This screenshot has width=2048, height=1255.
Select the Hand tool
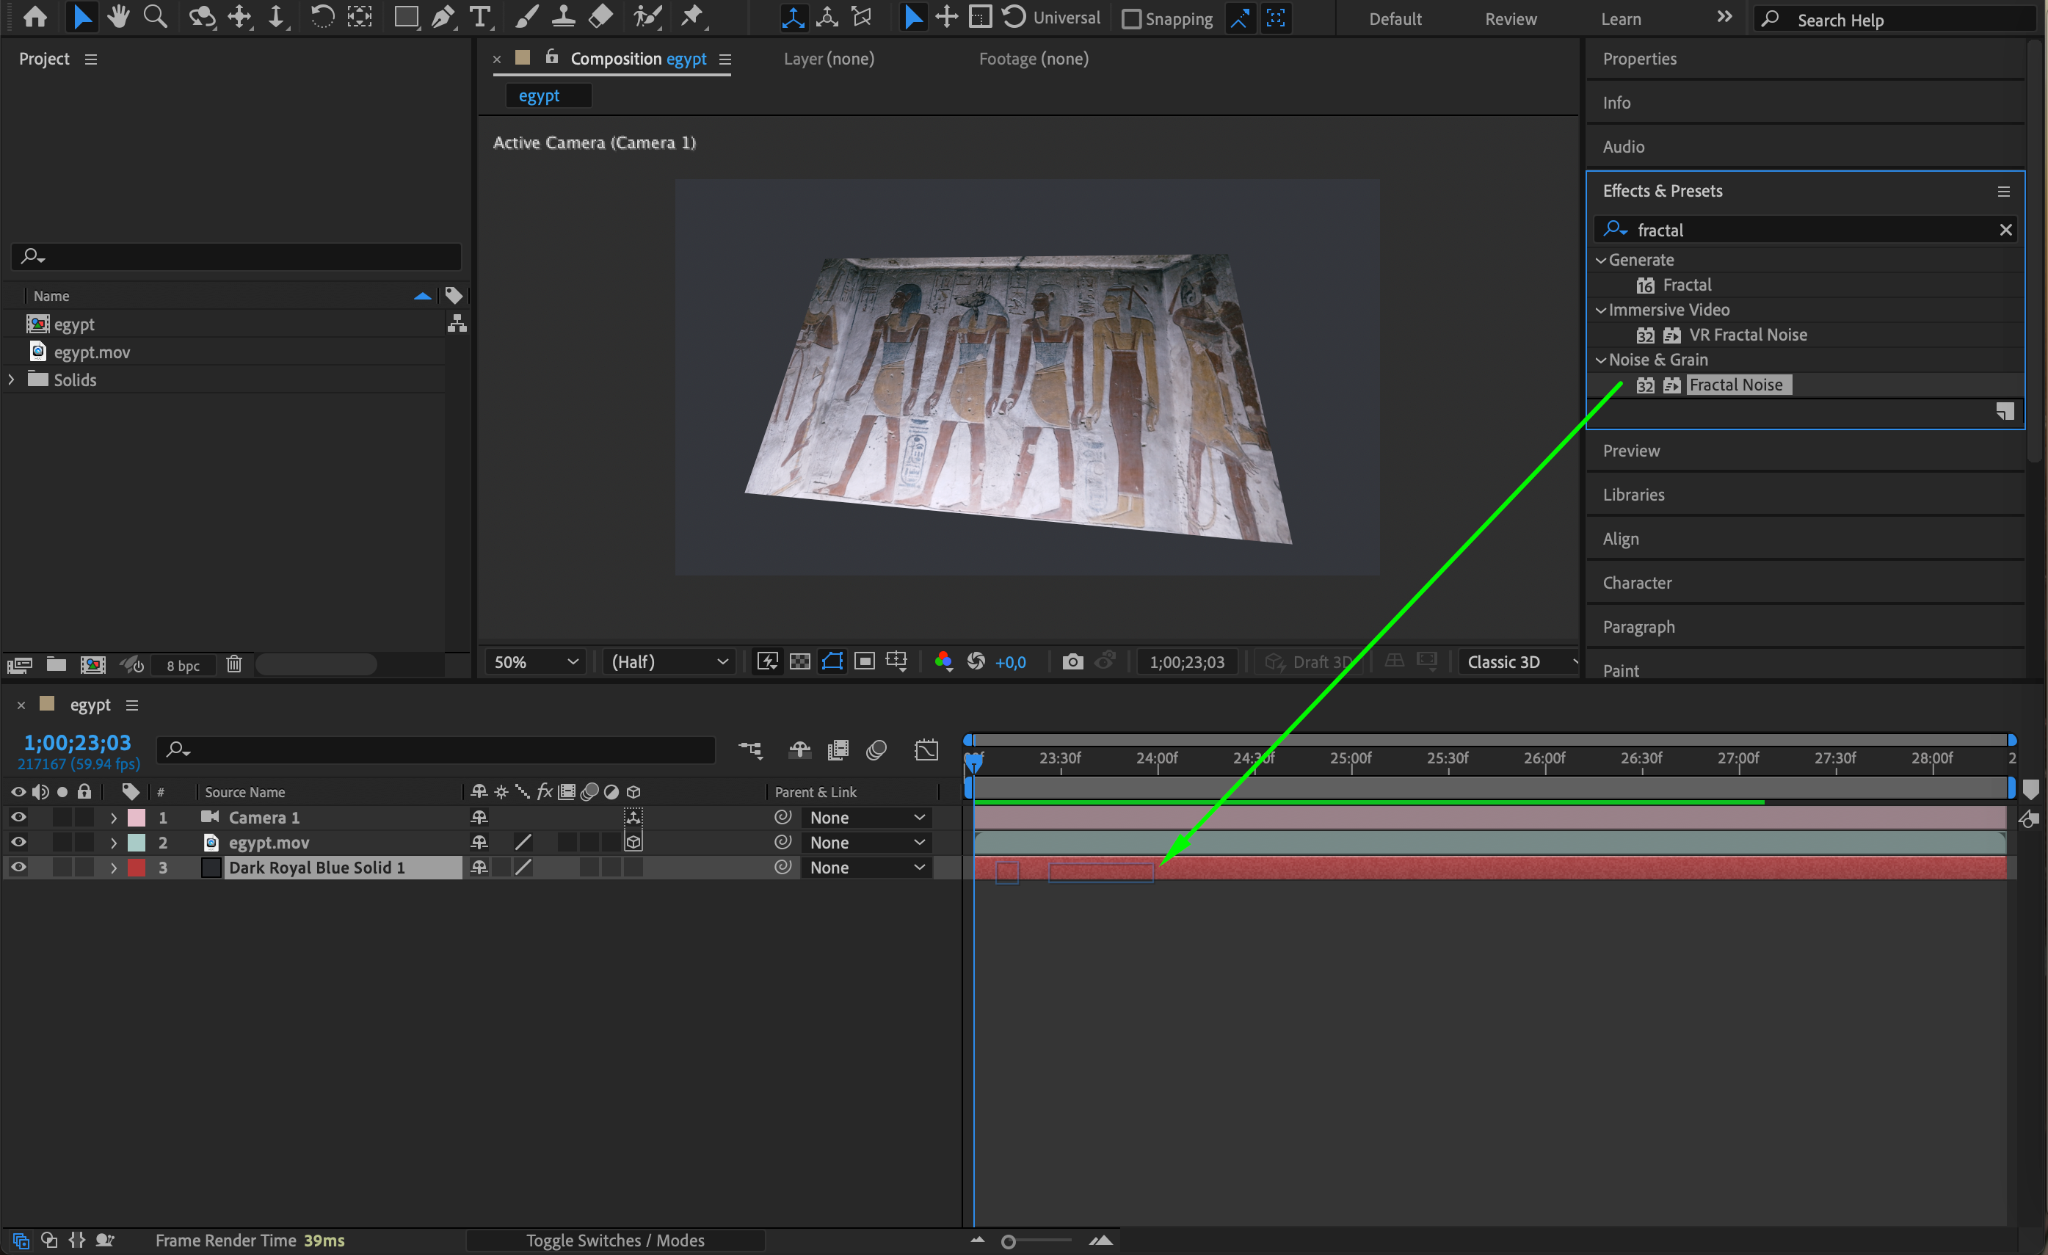119,17
